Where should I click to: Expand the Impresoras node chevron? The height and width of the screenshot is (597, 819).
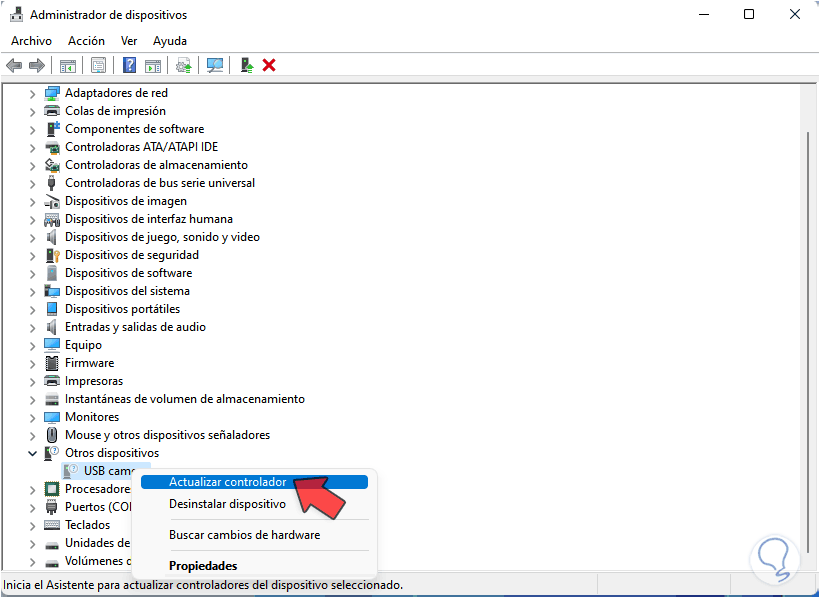32,382
